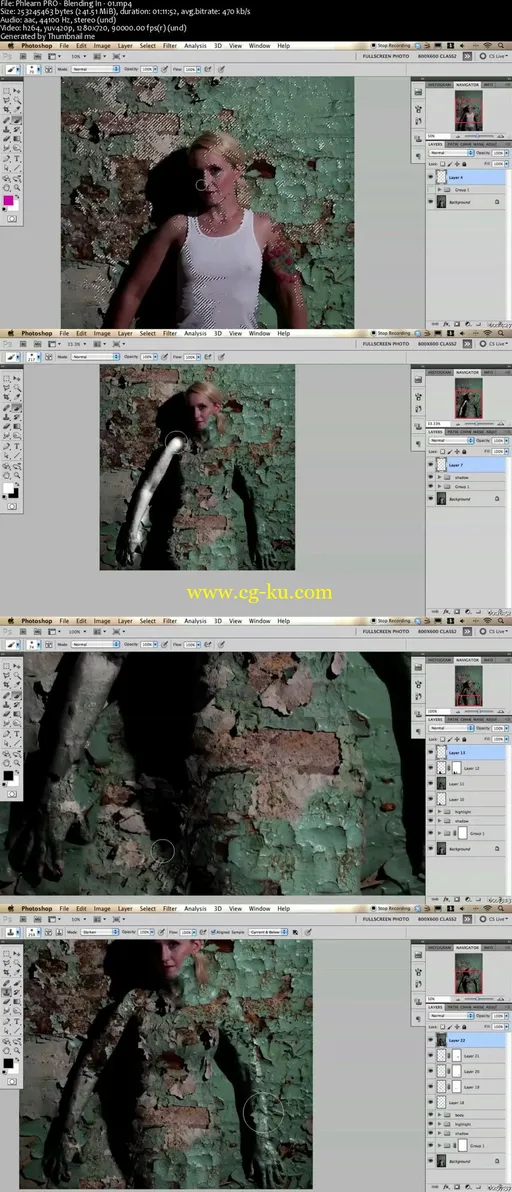Open the fx layer style icon in top frame
This screenshot has width=512, height=1192.
pyautogui.click(x=446, y=324)
